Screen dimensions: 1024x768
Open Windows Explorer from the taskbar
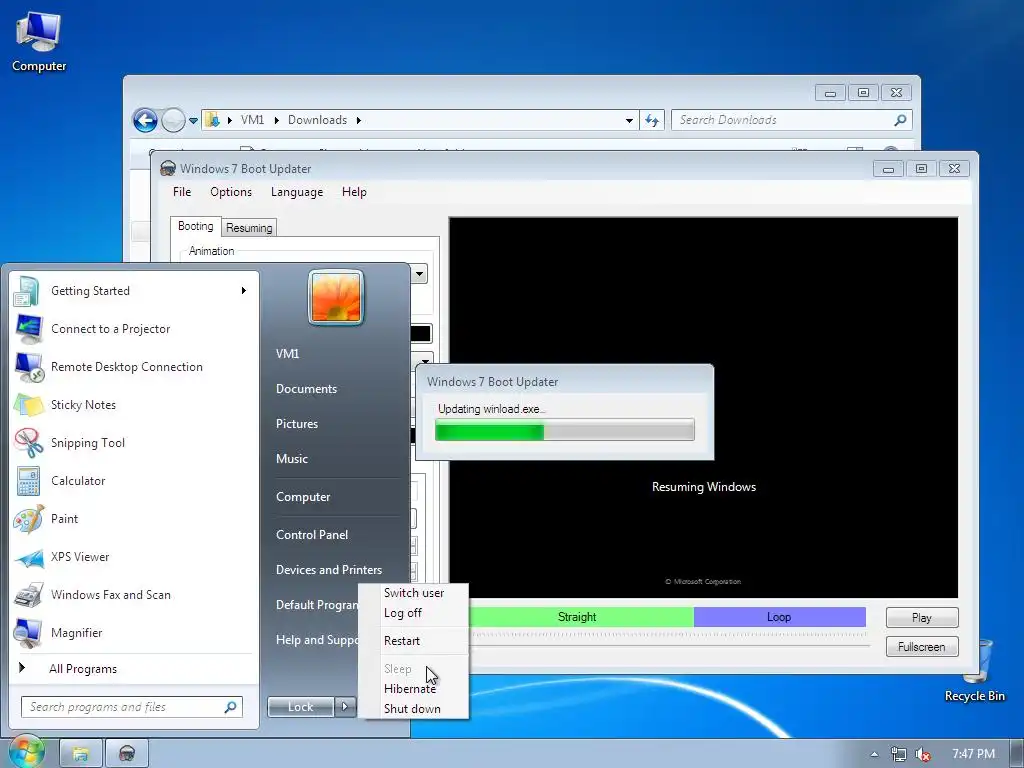(x=80, y=754)
